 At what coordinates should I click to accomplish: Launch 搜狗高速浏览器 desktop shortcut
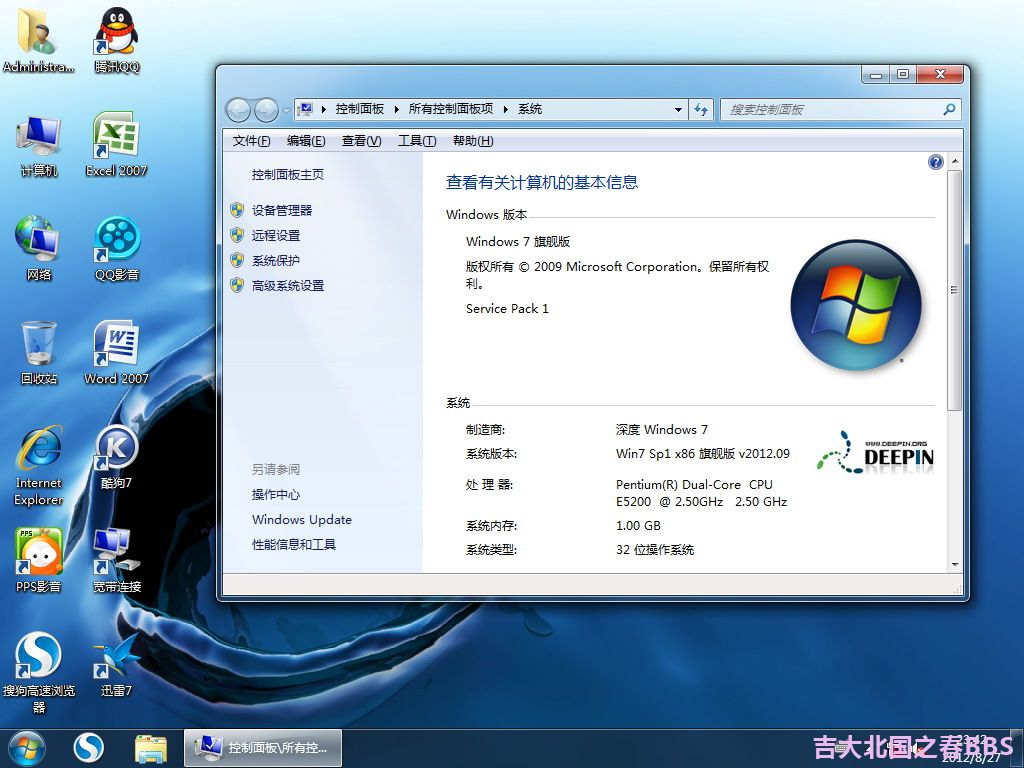click(x=39, y=673)
